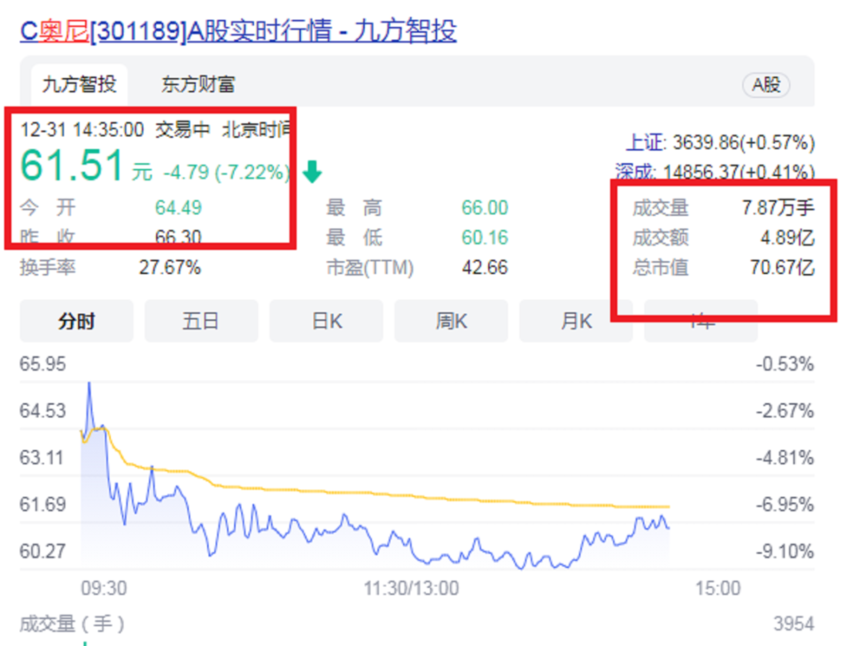The image size is (860, 646).
Task: Click the 成交量 value 7.87万手
Action: [x=778, y=208]
